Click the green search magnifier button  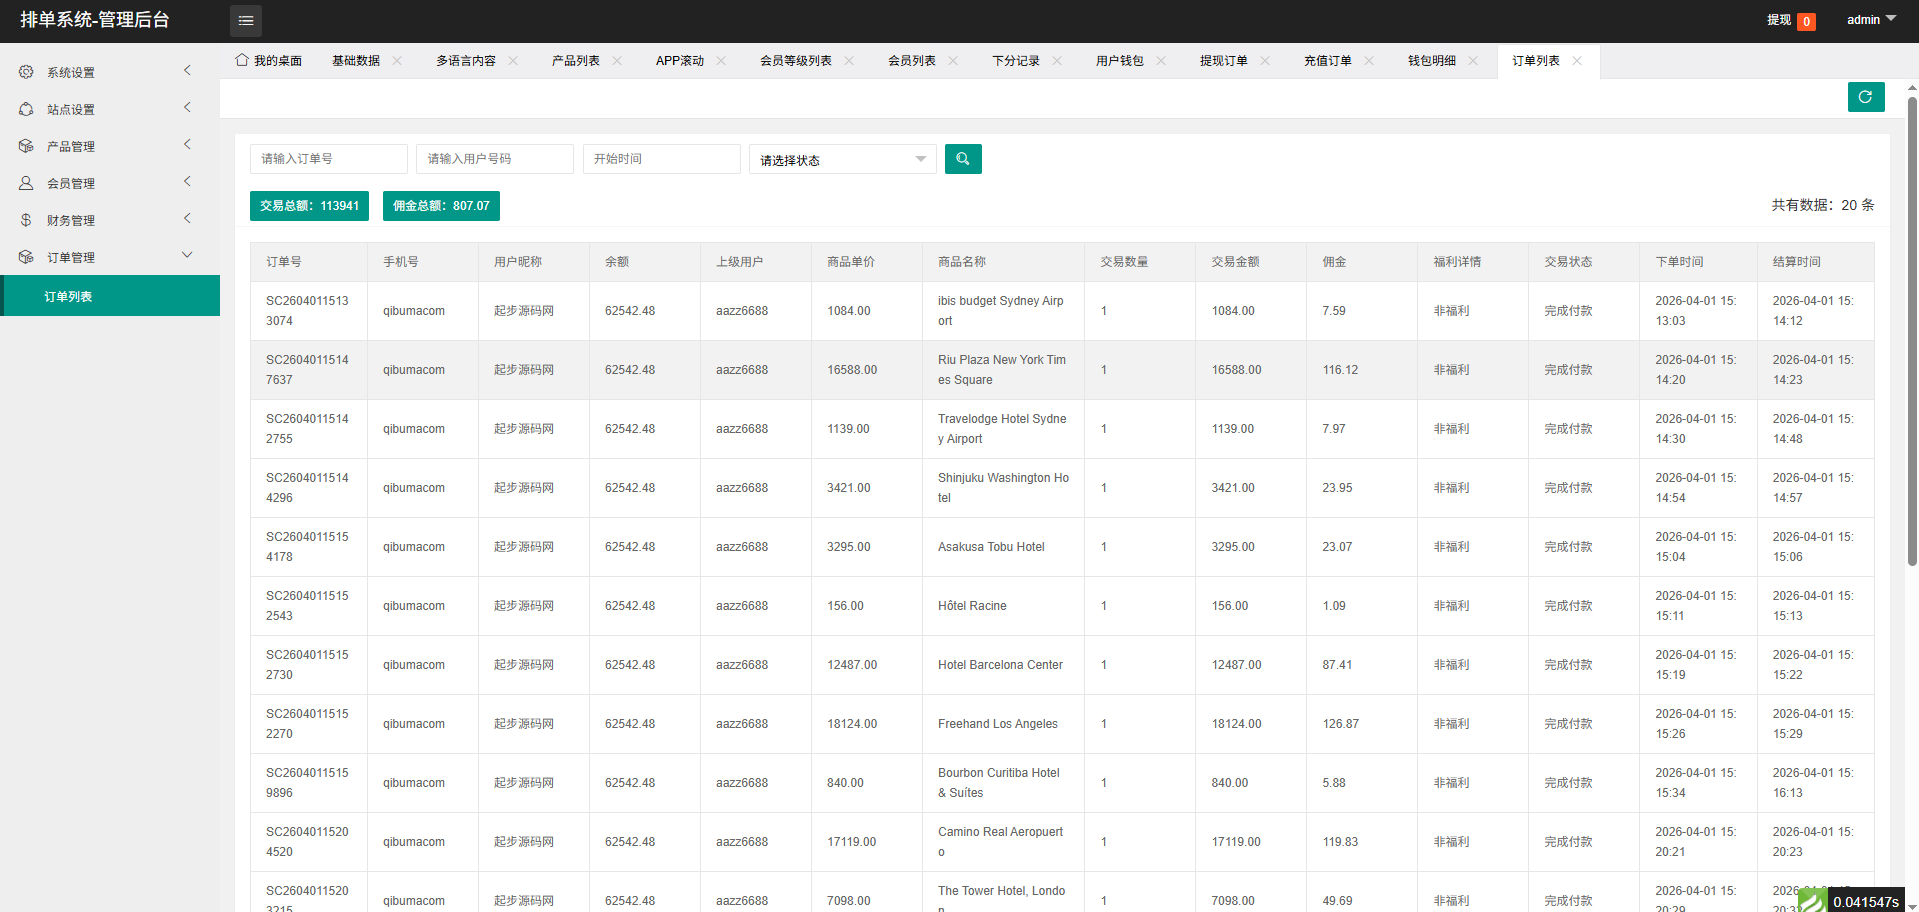click(962, 159)
